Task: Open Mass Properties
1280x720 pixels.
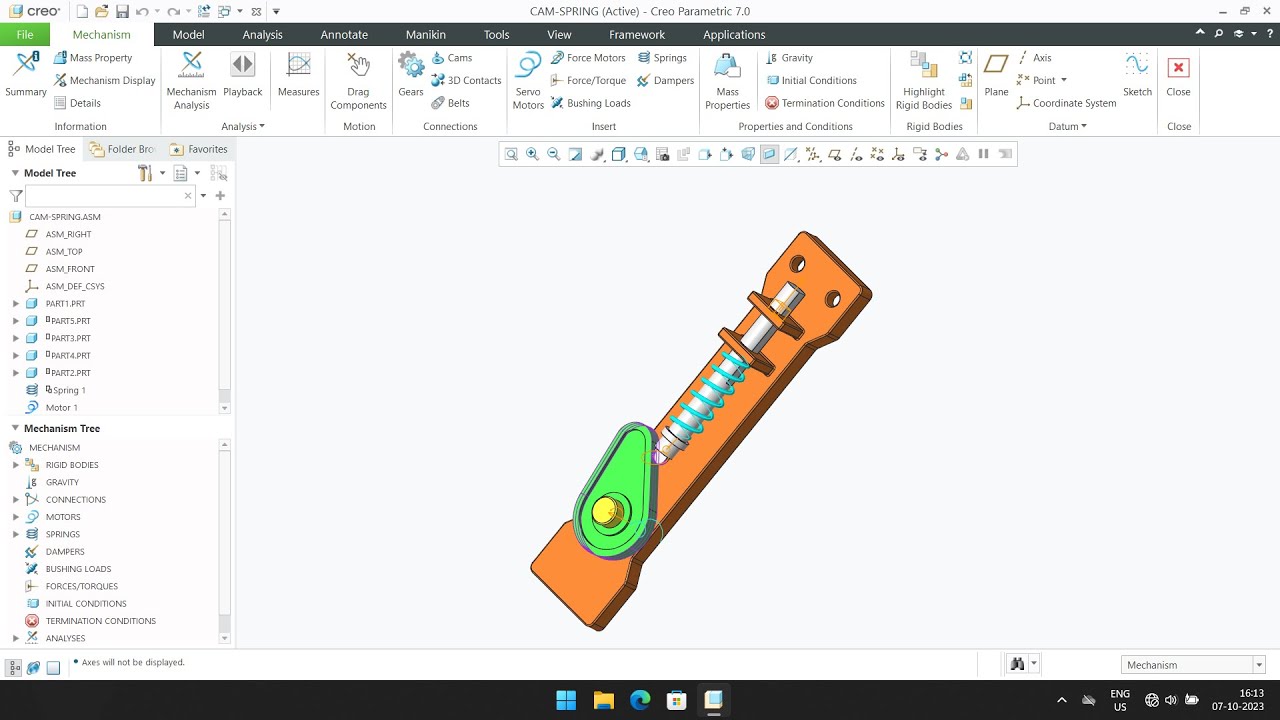Action: tap(727, 81)
